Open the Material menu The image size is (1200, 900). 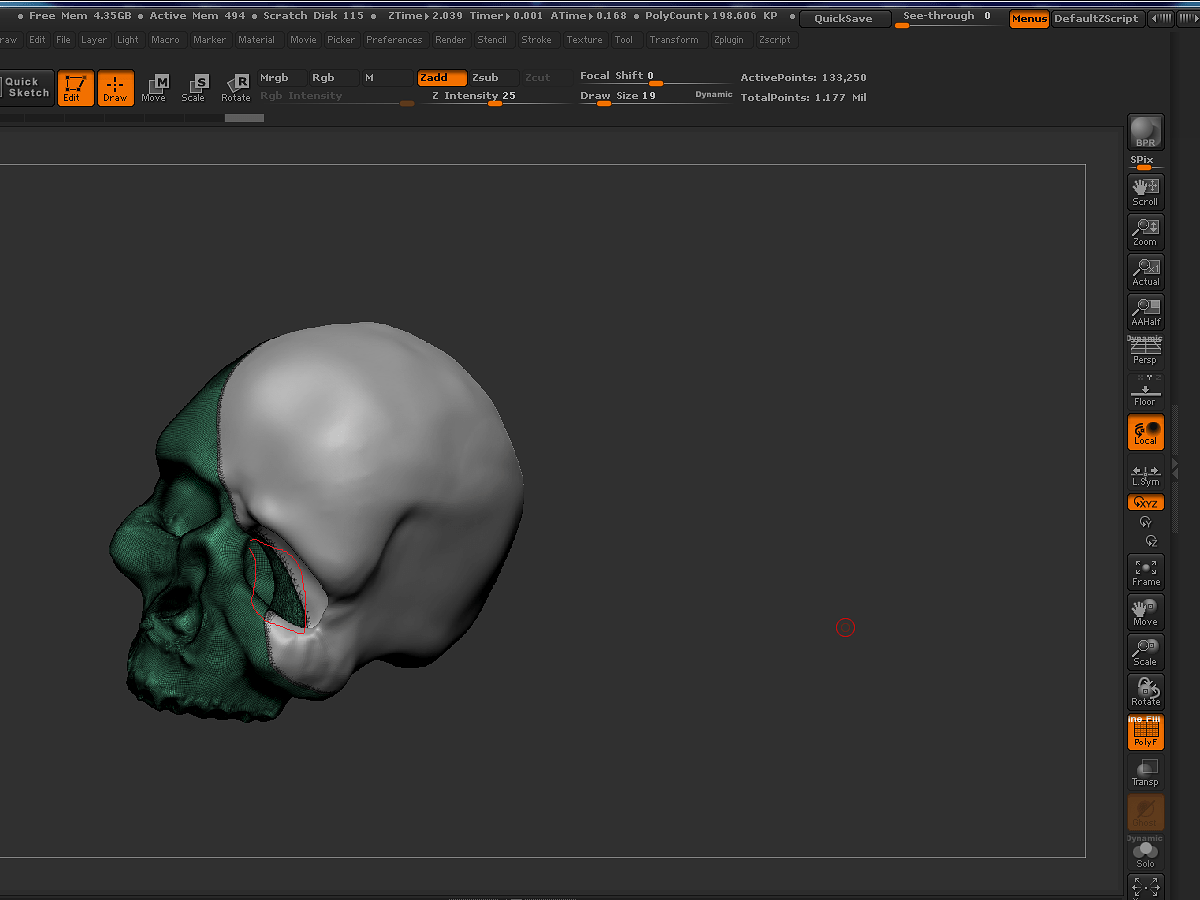(257, 40)
